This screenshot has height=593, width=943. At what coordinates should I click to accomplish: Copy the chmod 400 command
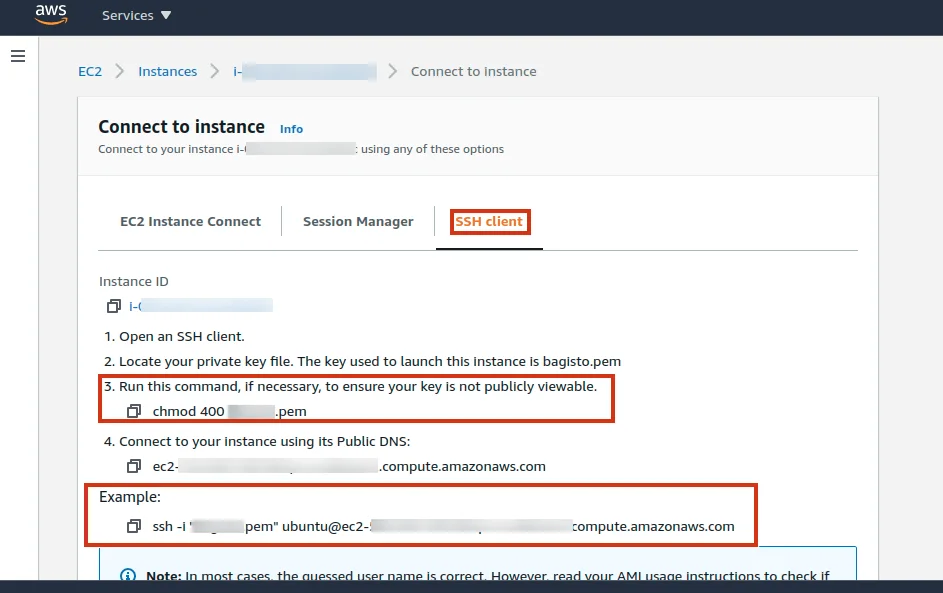pos(134,410)
